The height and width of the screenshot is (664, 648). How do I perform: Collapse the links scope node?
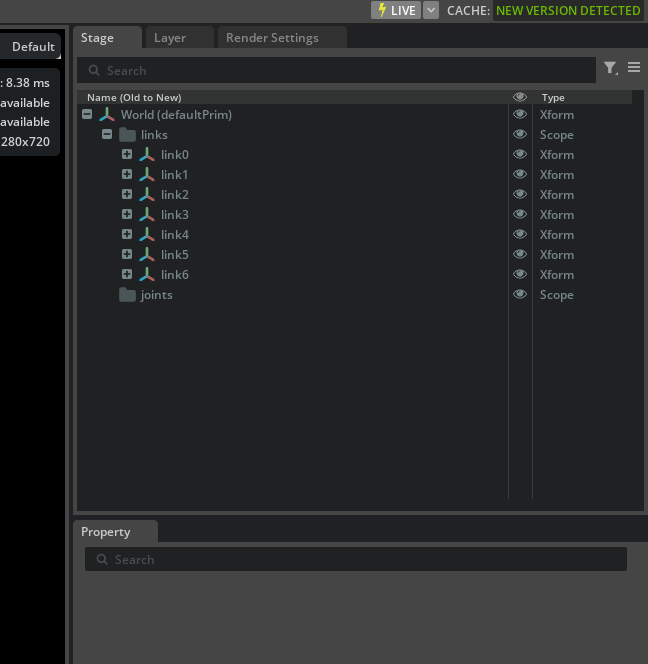click(107, 135)
